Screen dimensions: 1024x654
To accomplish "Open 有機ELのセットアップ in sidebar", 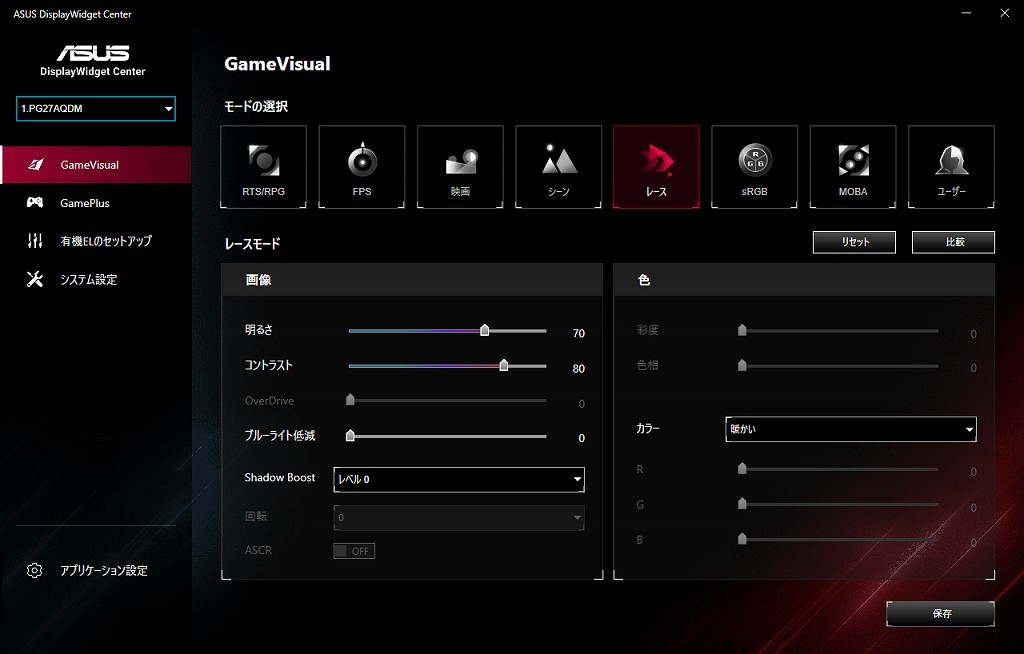I will pyautogui.click(x=95, y=241).
